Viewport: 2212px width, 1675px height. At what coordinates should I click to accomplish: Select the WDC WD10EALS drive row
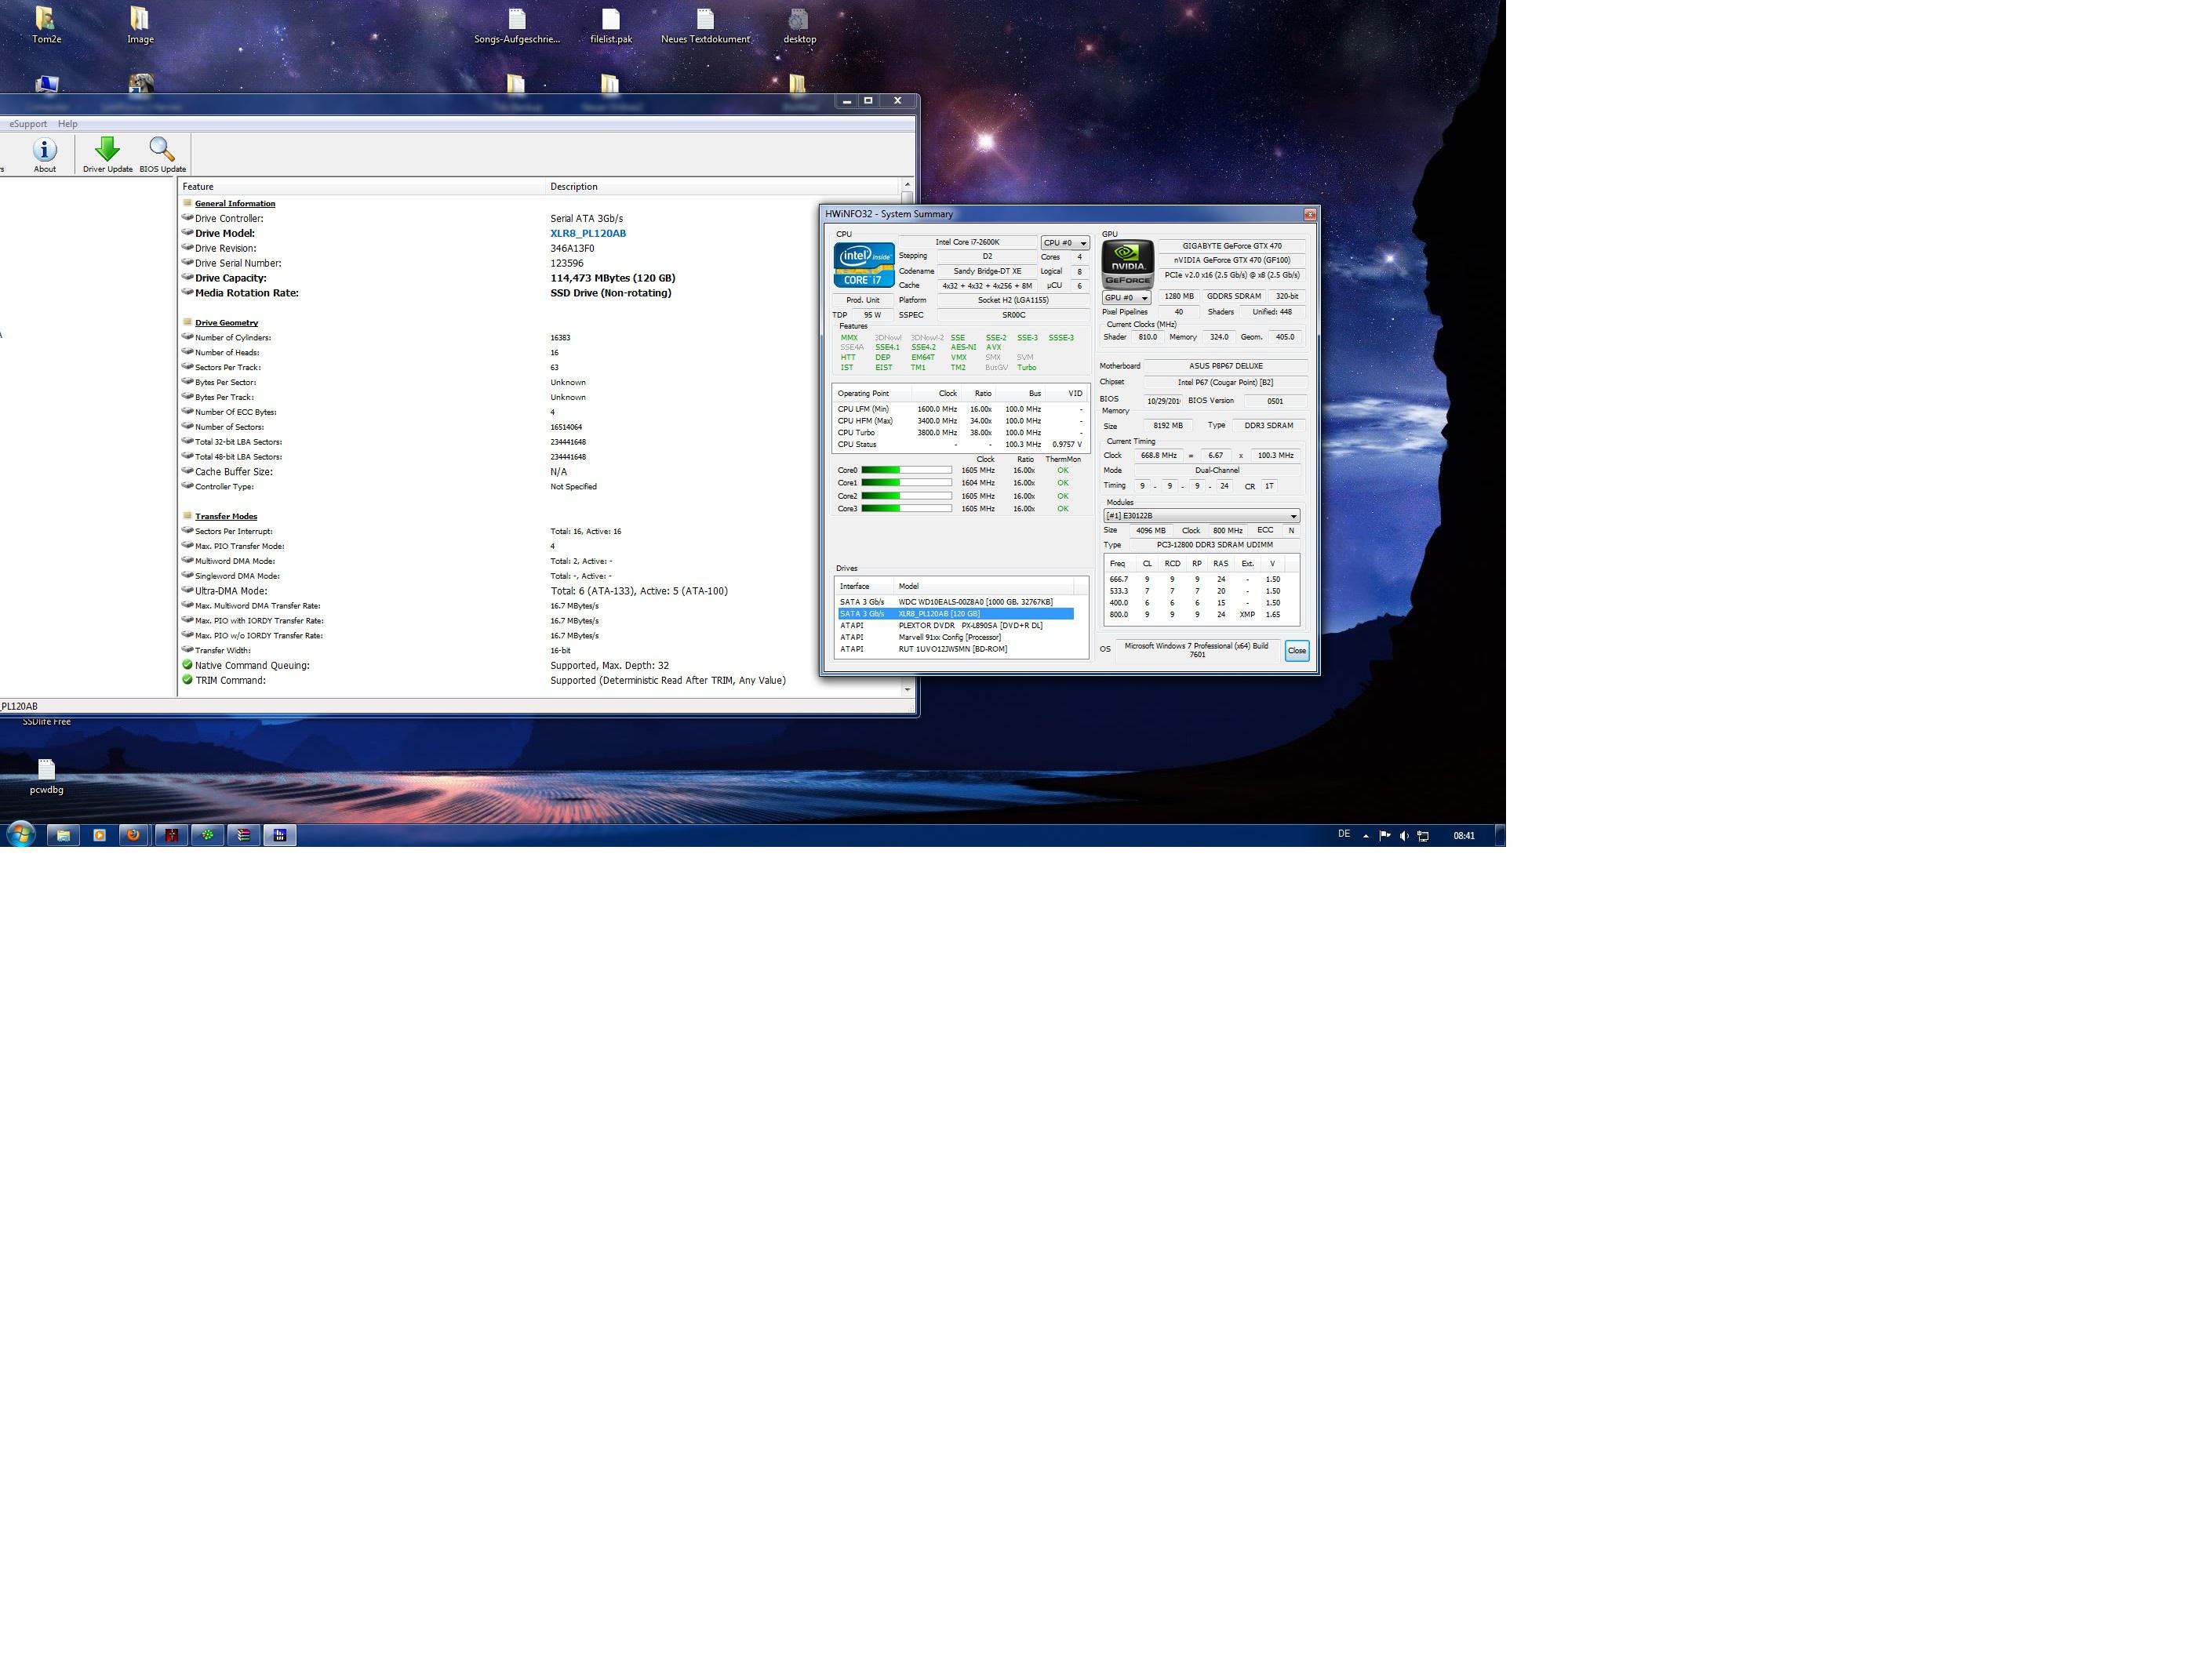pyautogui.click(x=974, y=602)
